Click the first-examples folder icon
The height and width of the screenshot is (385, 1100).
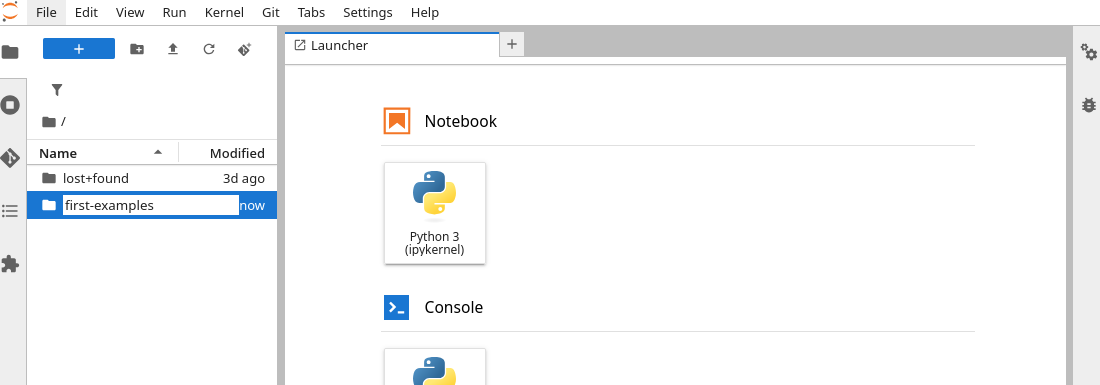(x=48, y=205)
